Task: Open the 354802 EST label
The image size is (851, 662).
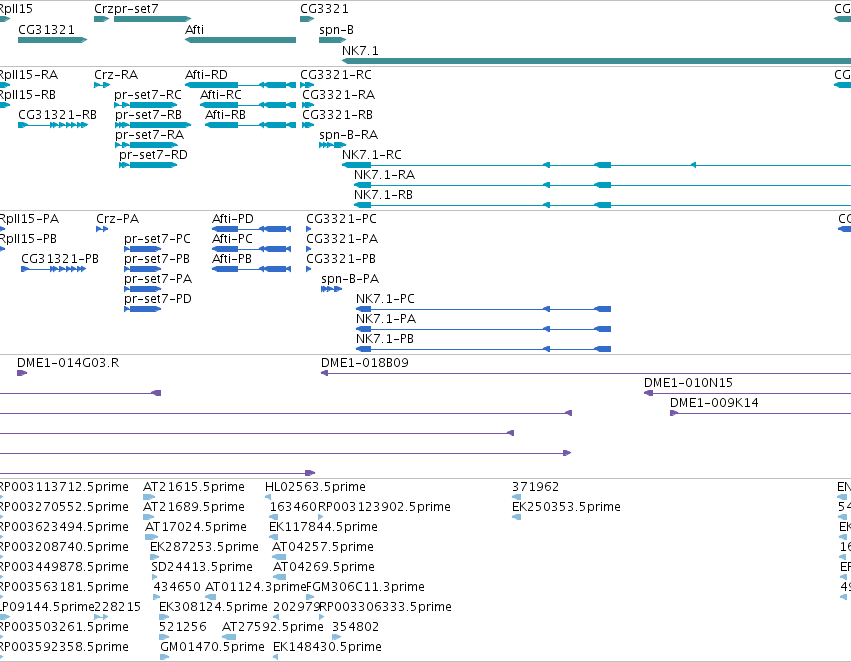Action: 355,628
